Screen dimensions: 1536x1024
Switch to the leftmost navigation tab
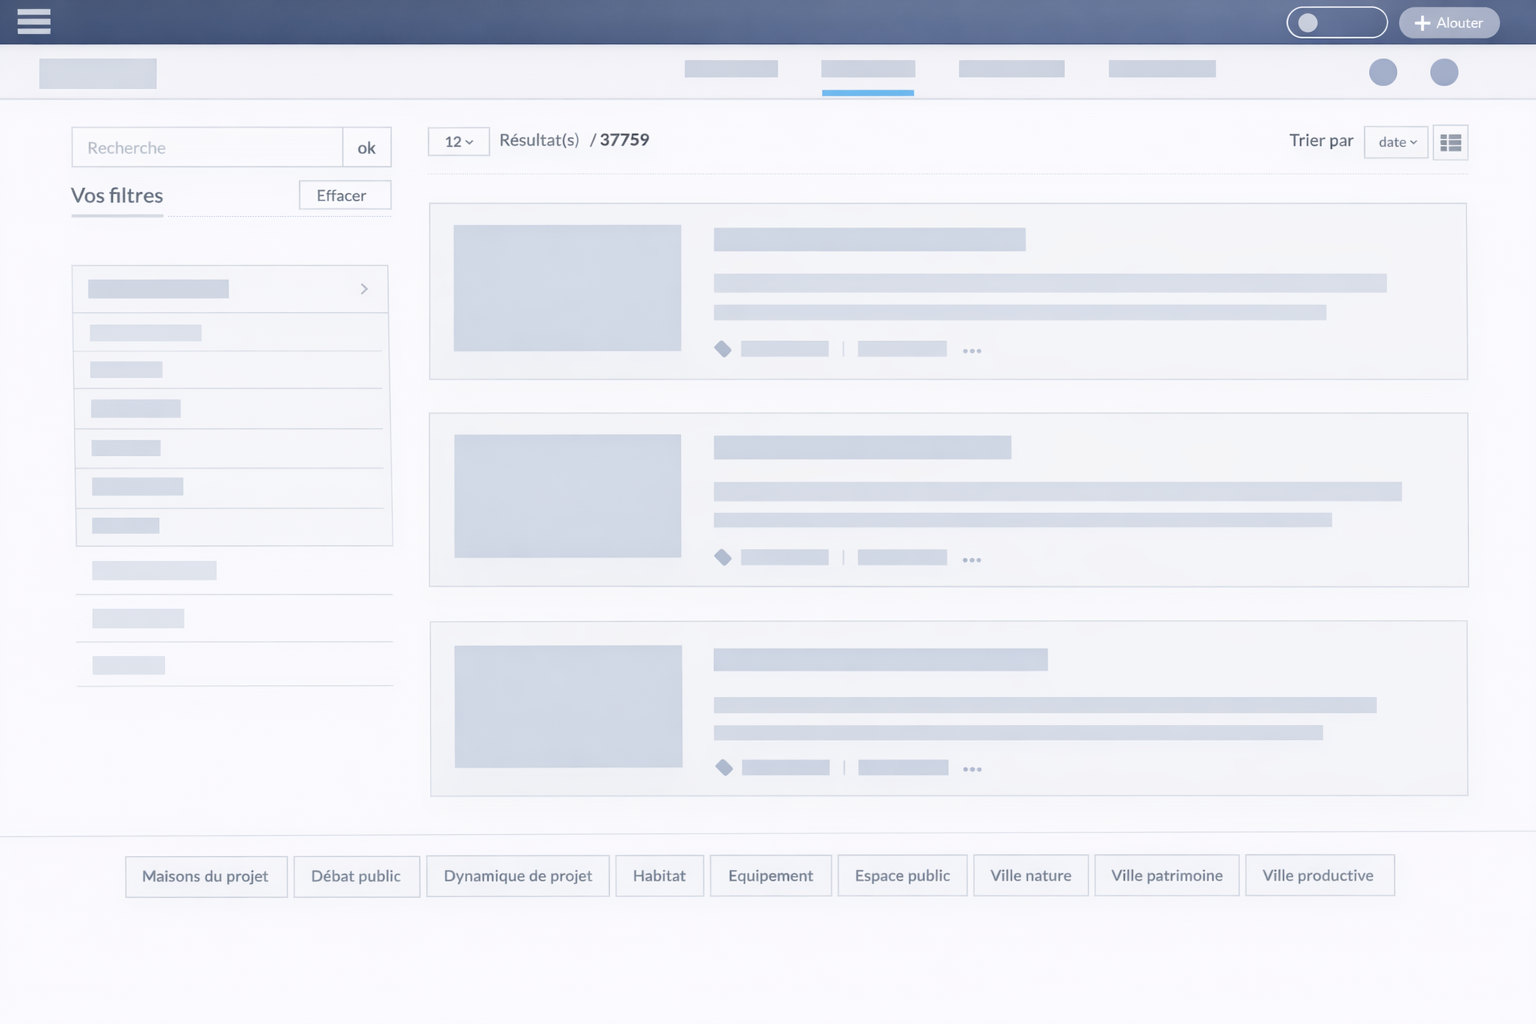(731, 69)
